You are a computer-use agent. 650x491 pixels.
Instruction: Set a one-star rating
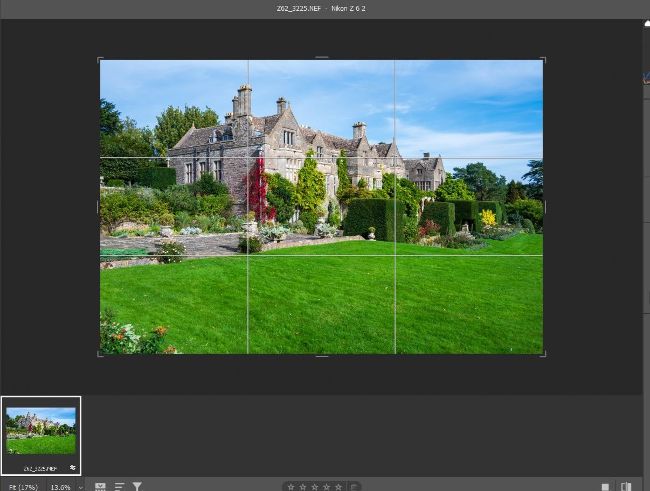tap(291, 487)
